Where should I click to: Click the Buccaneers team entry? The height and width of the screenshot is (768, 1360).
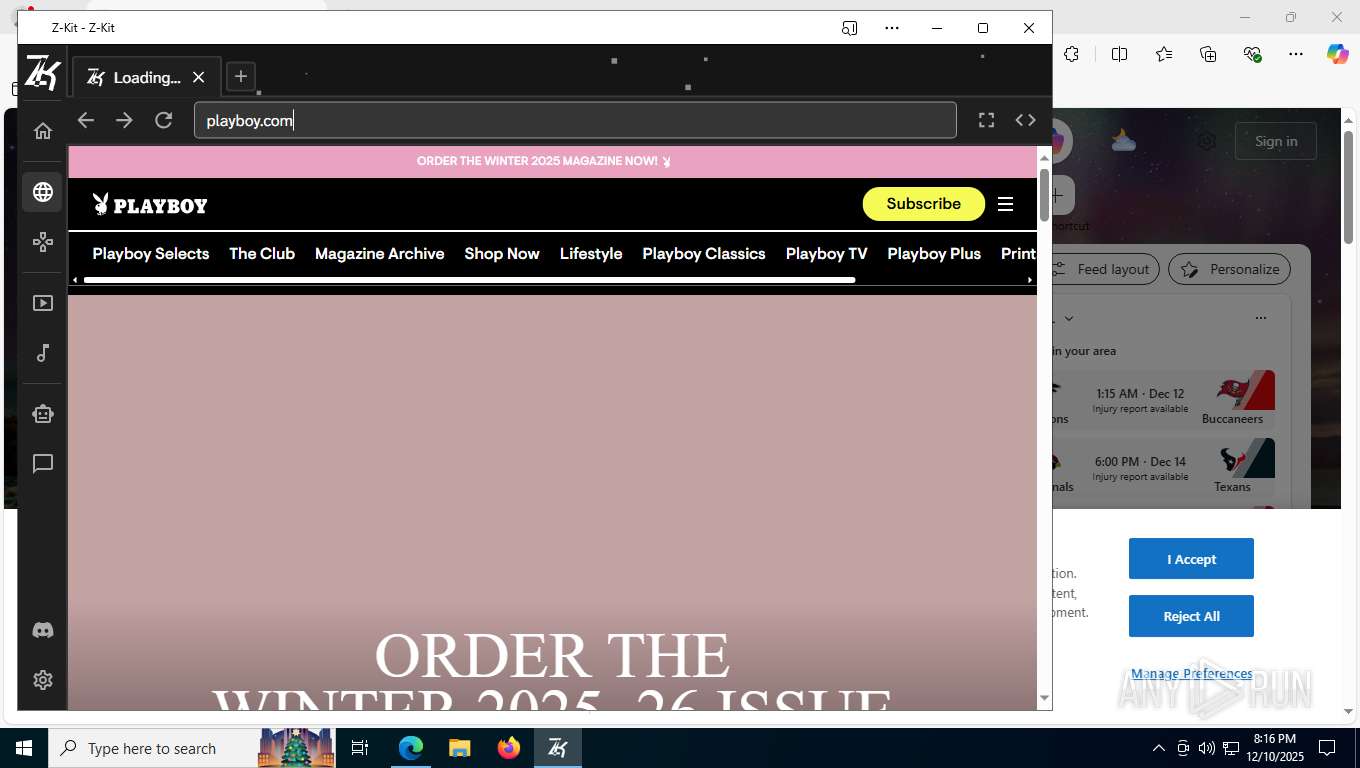coord(1239,398)
